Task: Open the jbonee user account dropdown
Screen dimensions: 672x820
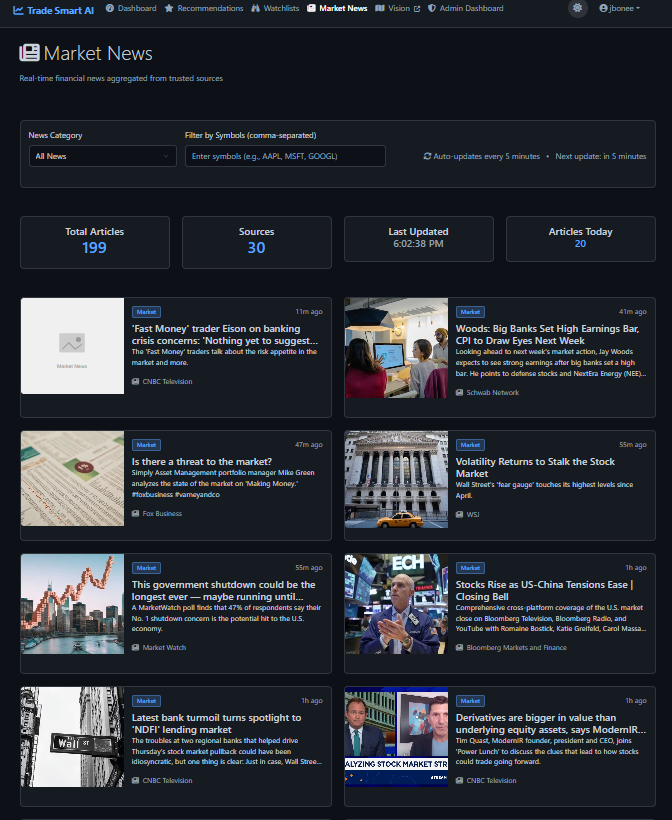Action: [x=620, y=8]
